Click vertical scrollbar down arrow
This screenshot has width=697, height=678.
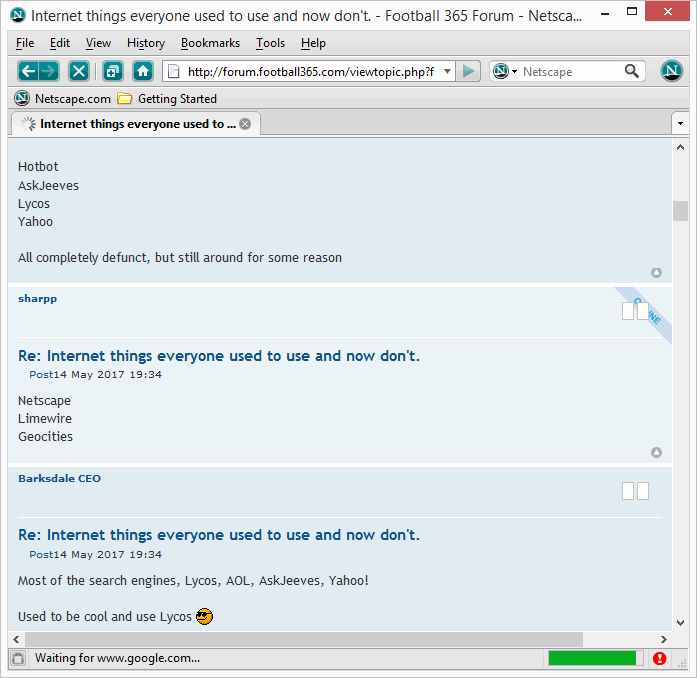click(x=680, y=622)
